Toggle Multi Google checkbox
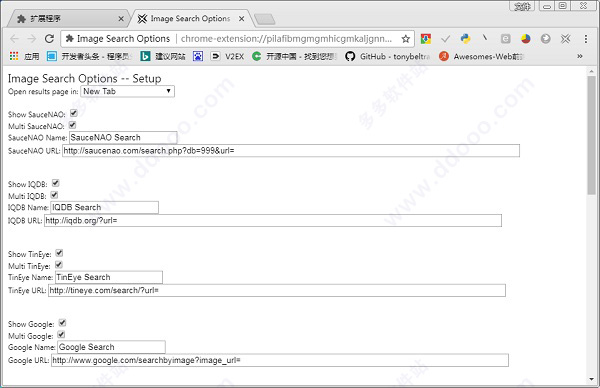600x388 pixels. tap(61, 335)
